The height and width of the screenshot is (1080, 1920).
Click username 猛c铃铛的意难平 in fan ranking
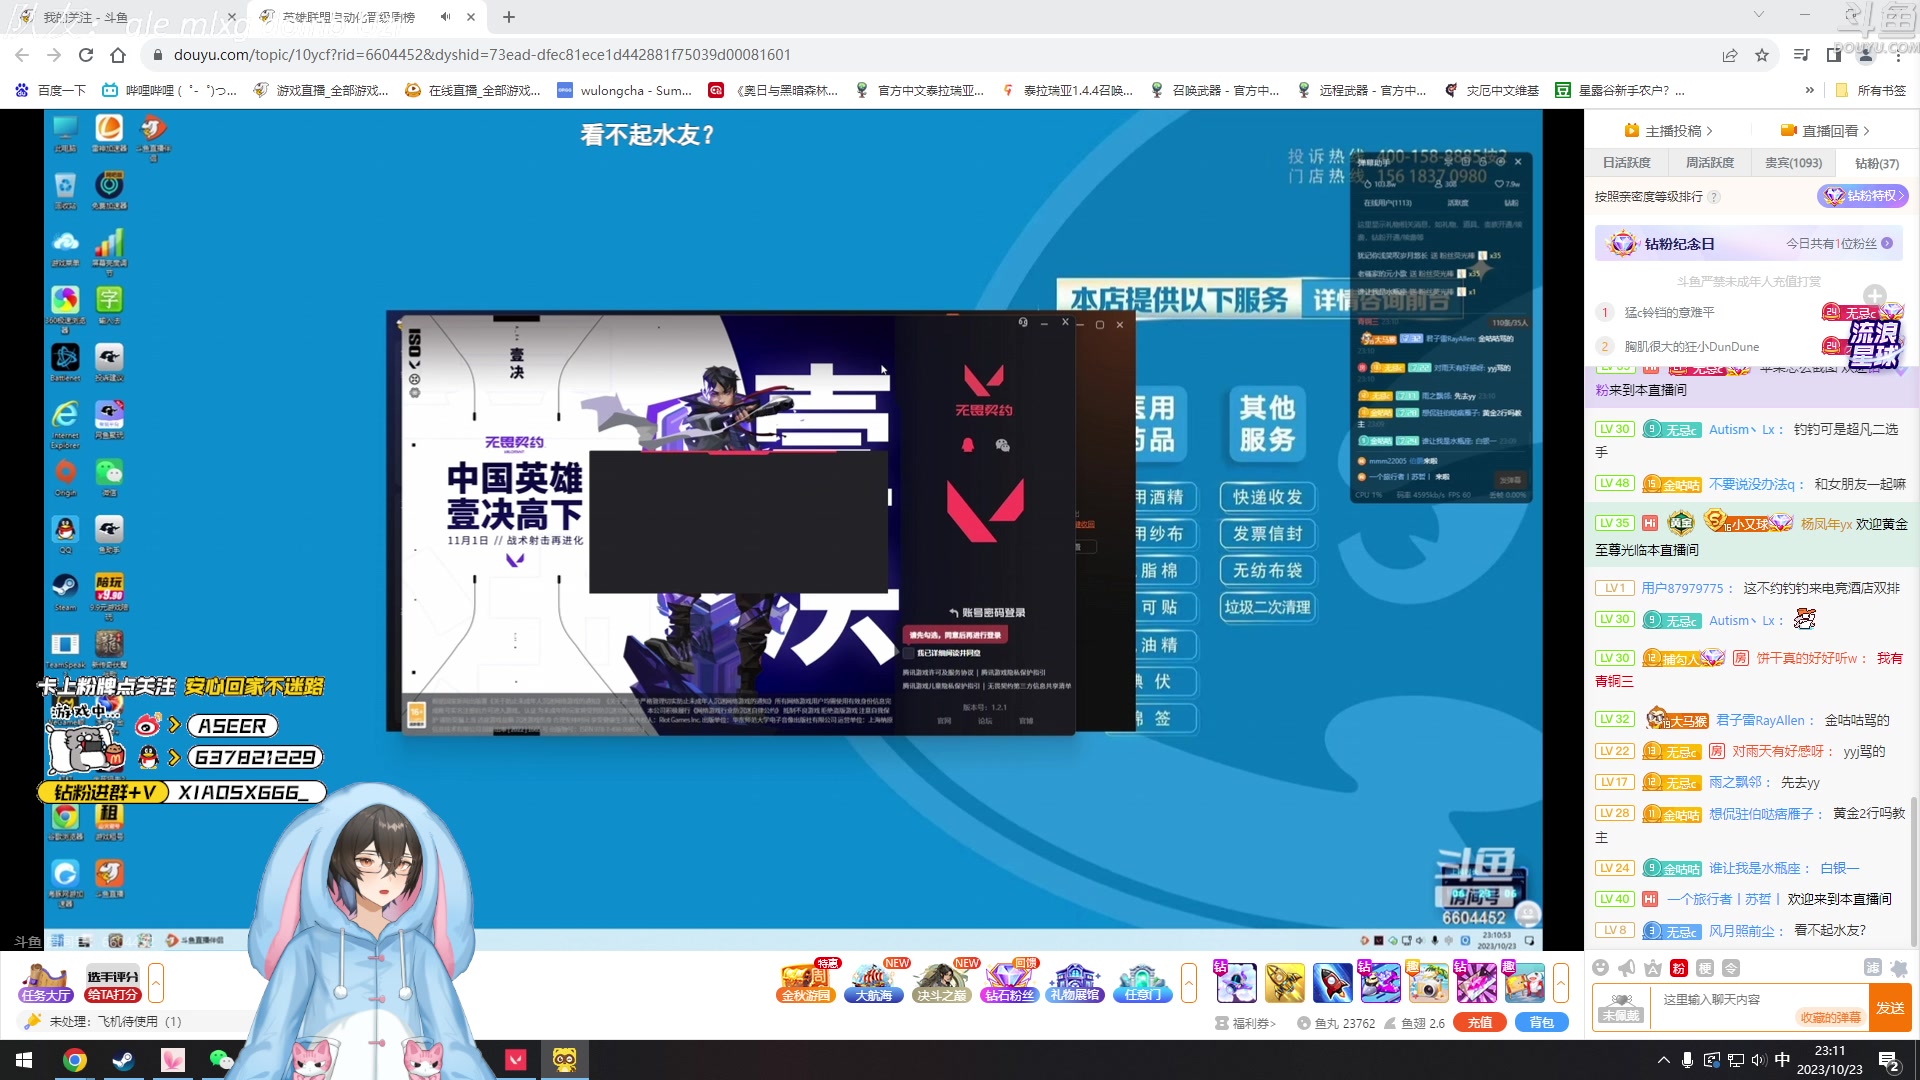(x=1669, y=313)
